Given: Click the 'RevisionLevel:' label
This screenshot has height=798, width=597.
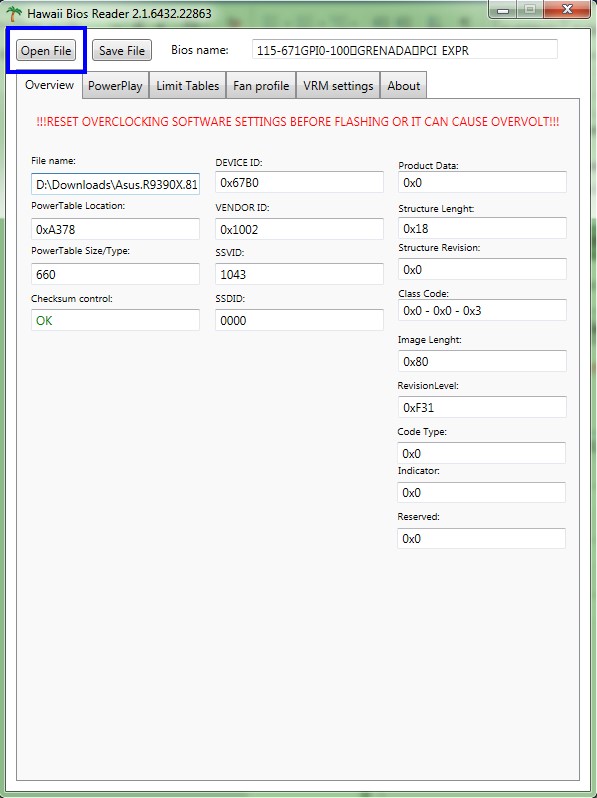Looking at the screenshot, I should [428, 386].
